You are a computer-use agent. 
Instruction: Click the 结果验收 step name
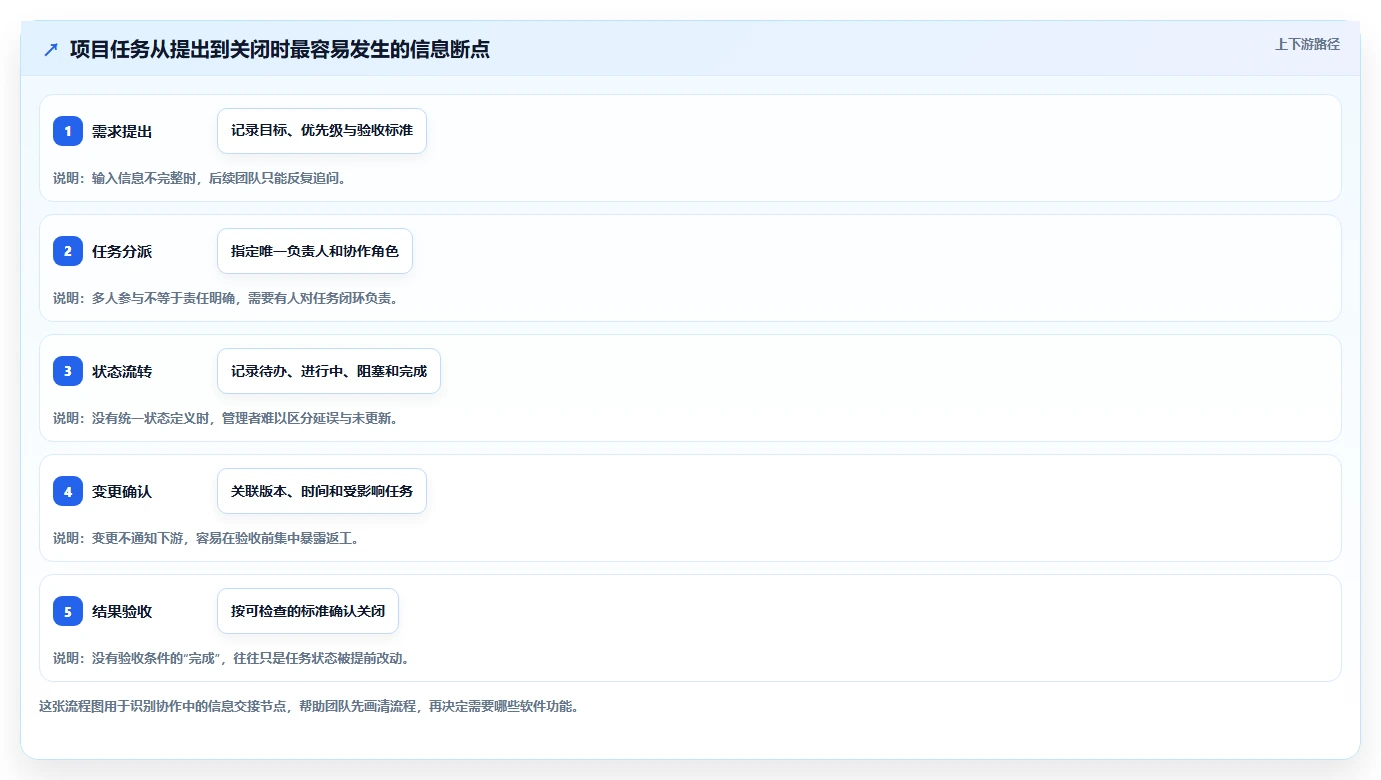pyautogui.click(x=122, y=611)
